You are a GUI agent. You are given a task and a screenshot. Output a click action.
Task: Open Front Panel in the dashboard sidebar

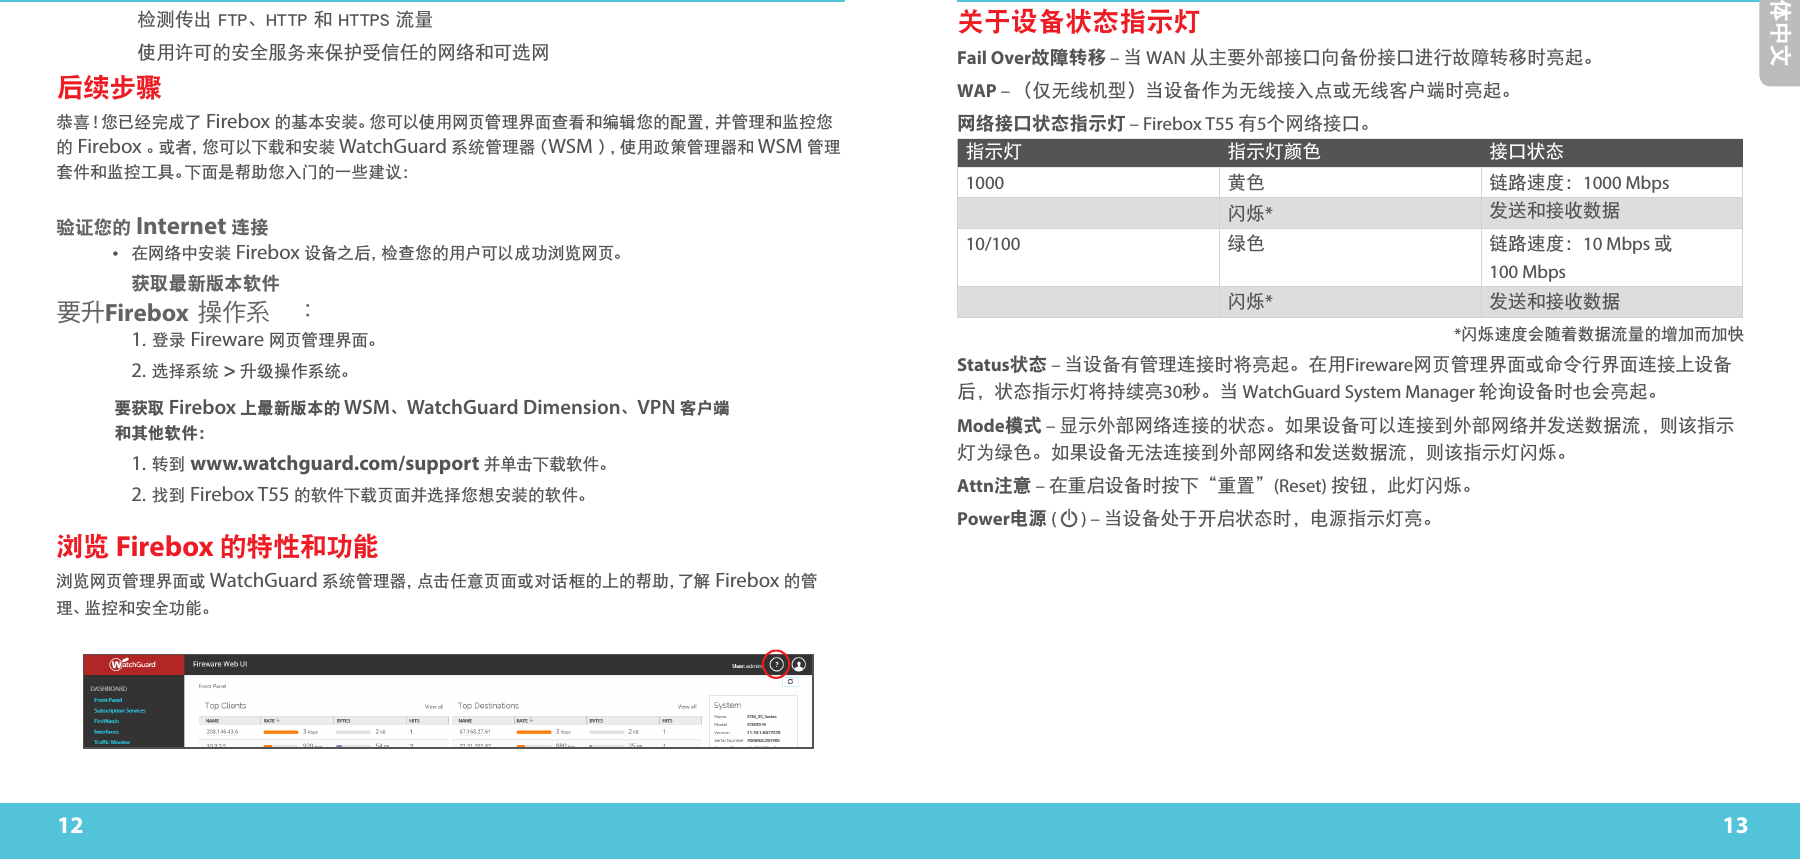point(108,700)
